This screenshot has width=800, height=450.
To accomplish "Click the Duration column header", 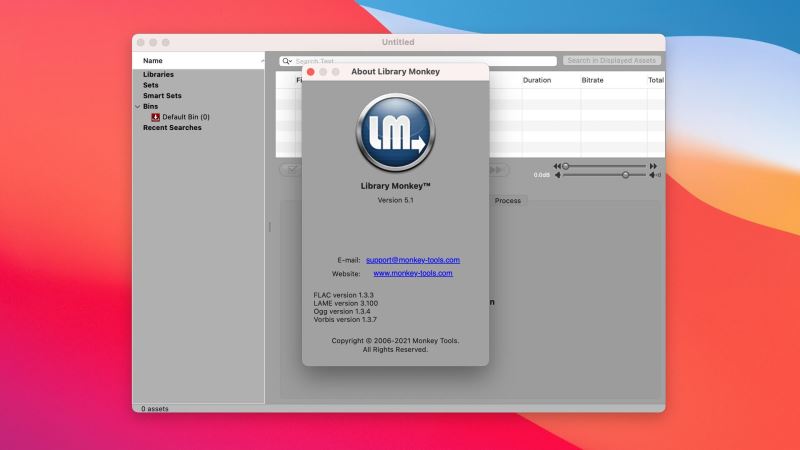I will tap(537, 80).
